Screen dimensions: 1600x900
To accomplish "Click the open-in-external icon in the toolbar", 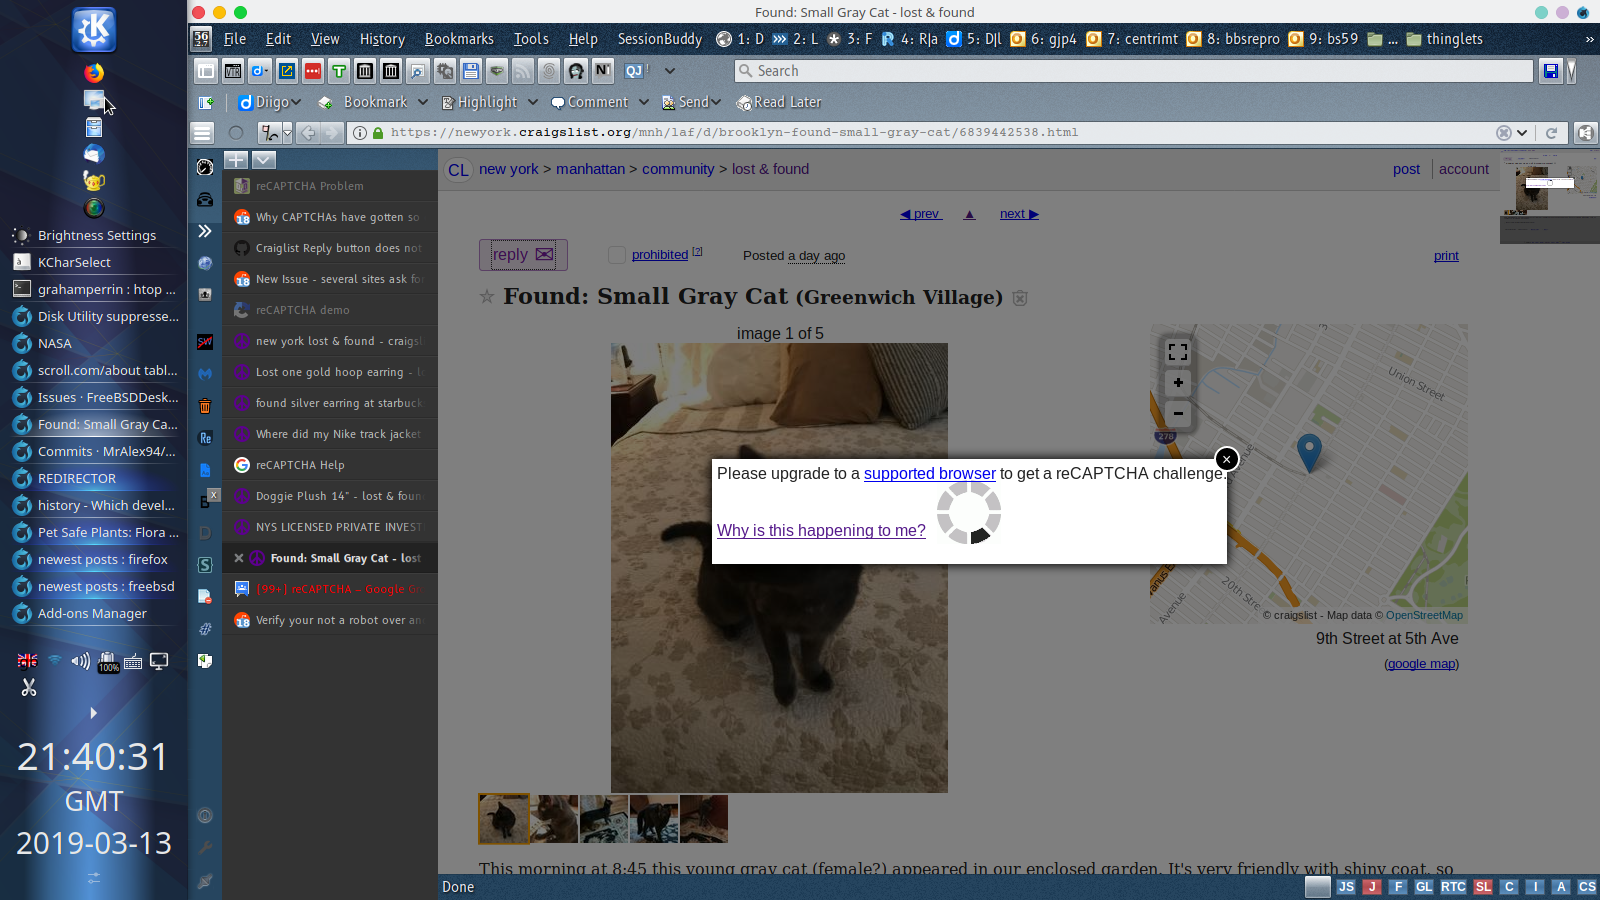I will point(287,71).
